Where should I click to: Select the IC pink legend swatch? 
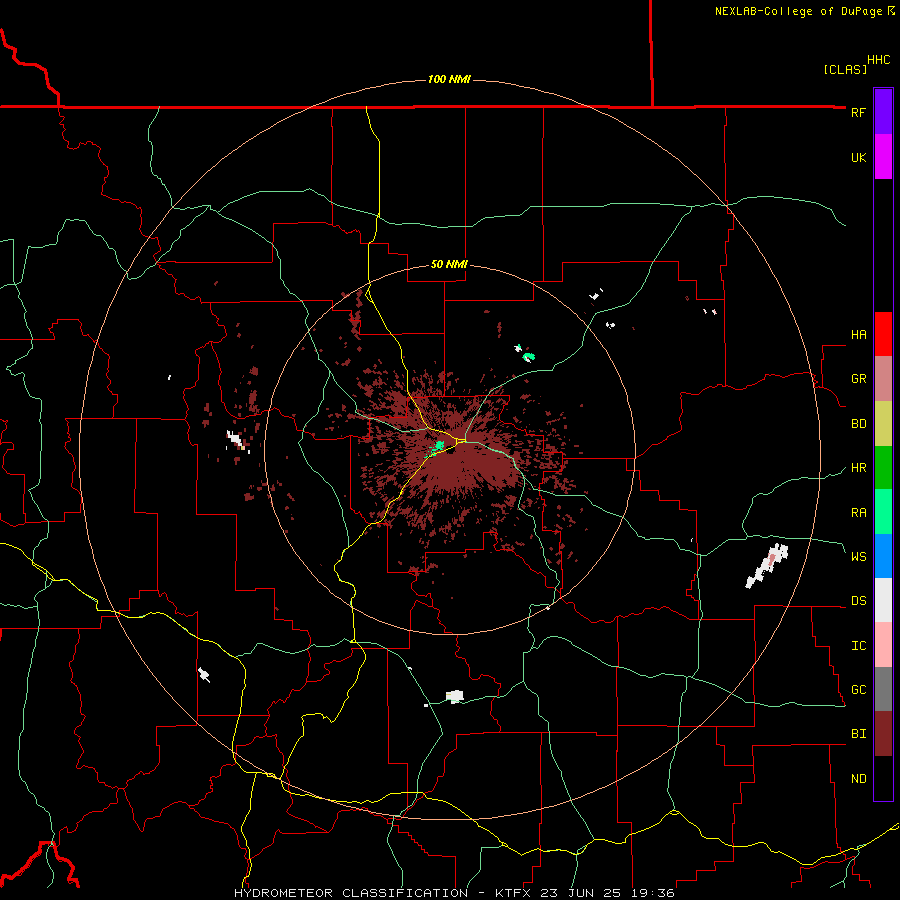[883, 645]
